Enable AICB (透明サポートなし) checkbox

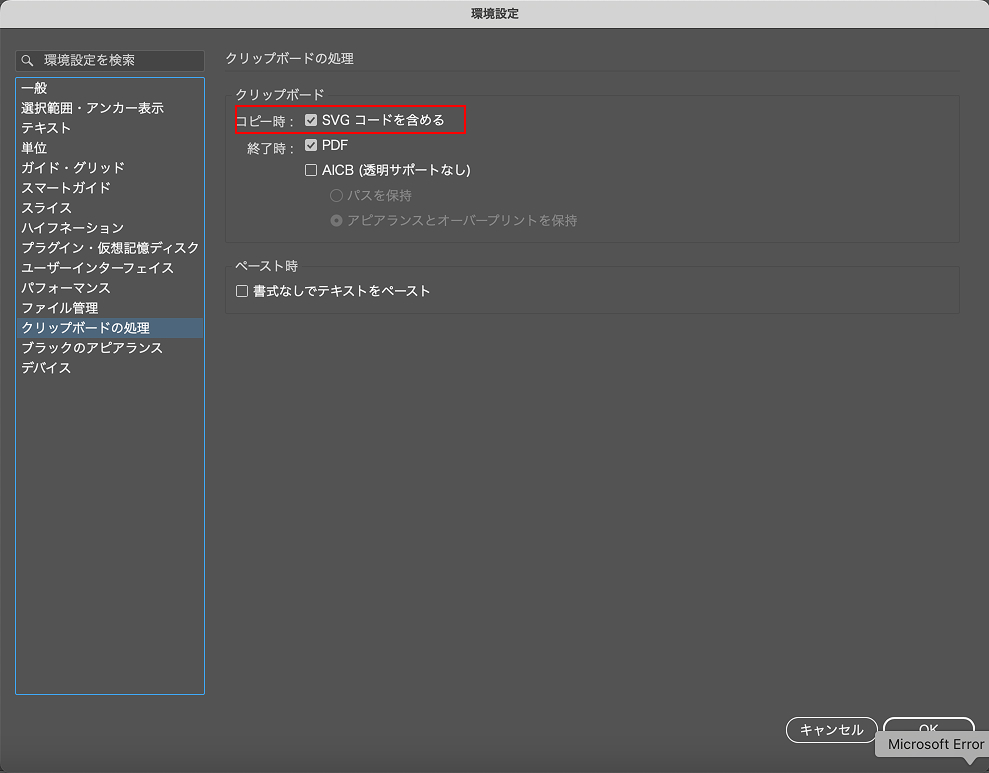pyautogui.click(x=311, y=170)
